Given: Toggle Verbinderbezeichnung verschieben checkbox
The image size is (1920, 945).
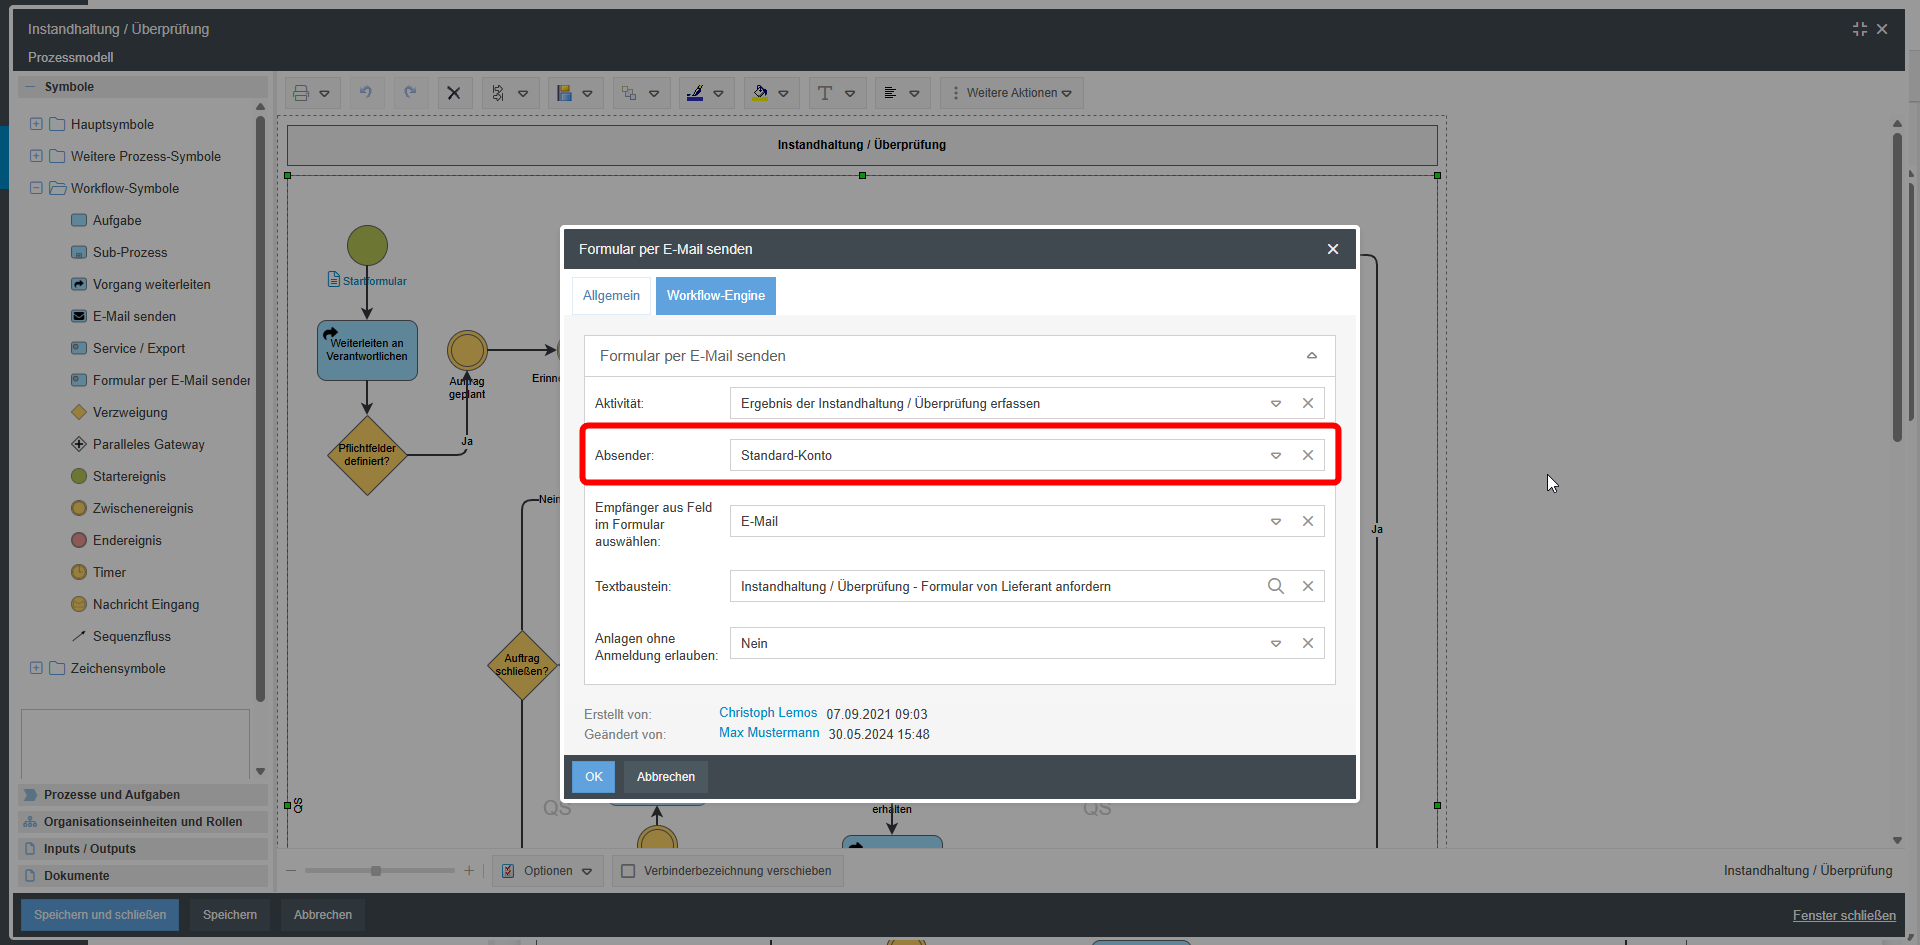Looking at the screenshot, I should tap(628, 871).
